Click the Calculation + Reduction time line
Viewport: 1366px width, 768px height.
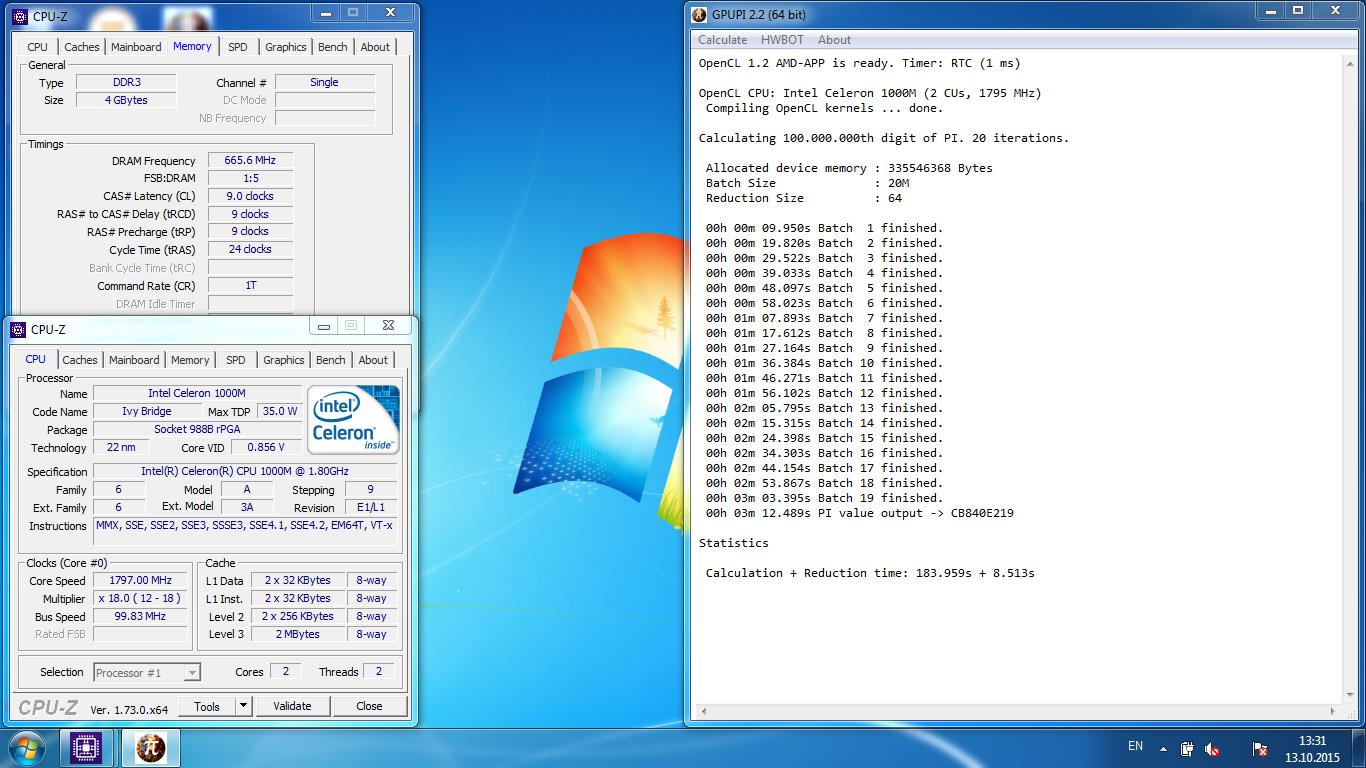(x=870, y=573)
